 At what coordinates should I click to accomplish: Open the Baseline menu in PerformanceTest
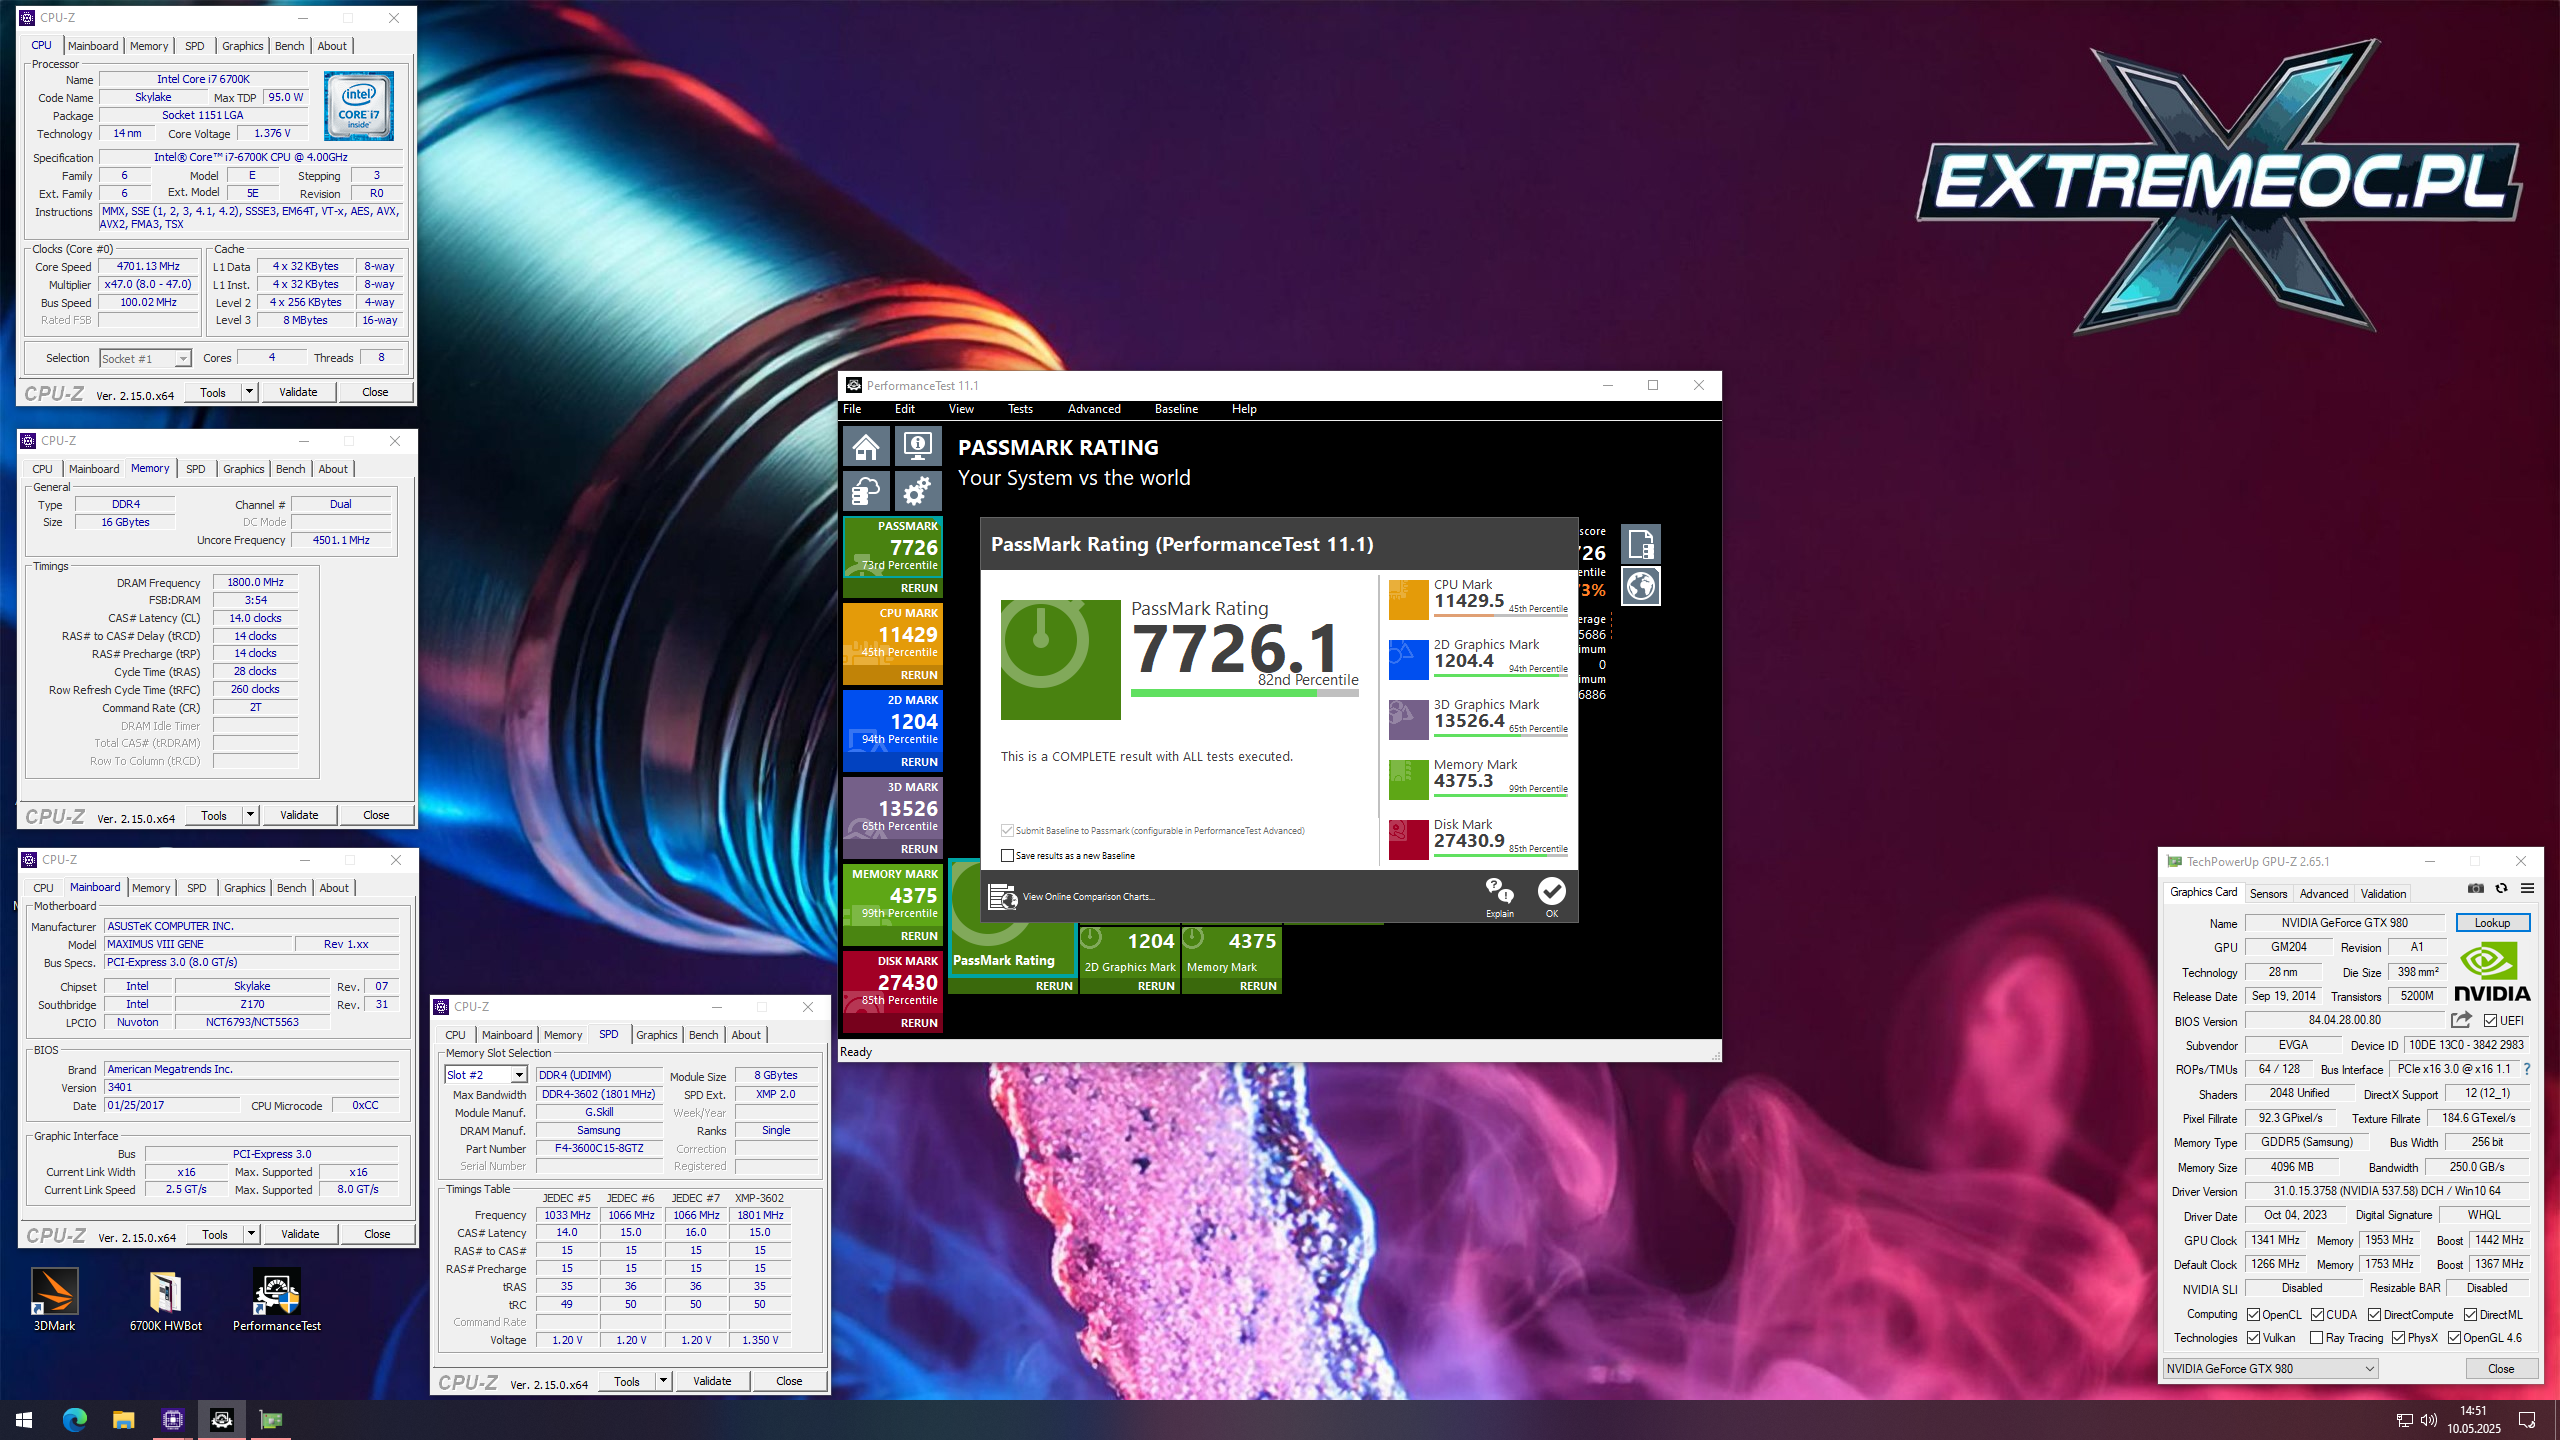click(x=1176, y=409)
